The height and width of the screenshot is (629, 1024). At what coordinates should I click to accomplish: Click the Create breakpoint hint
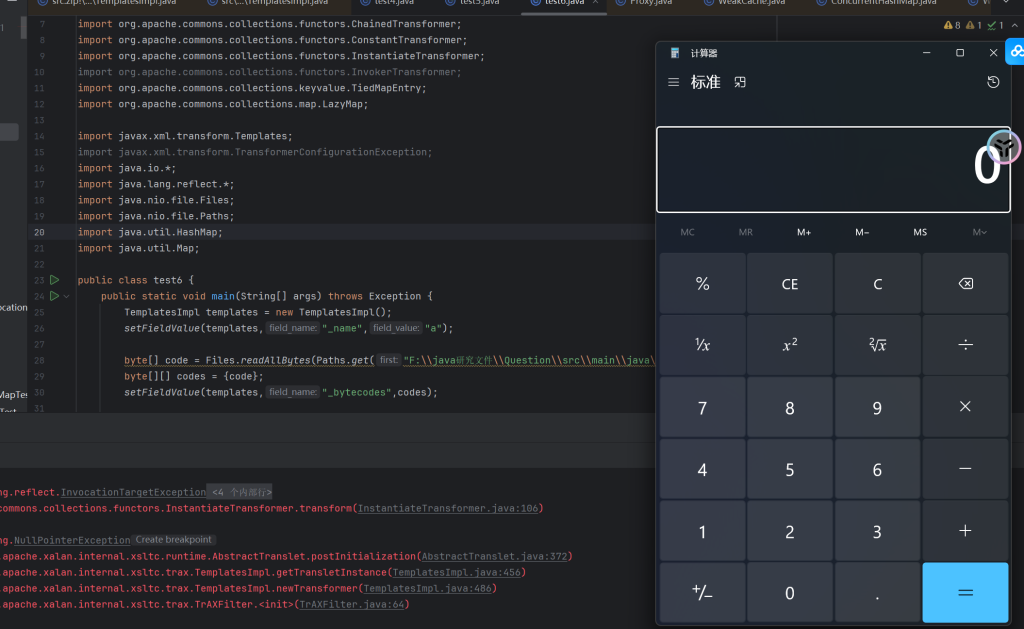pos(174,540)
